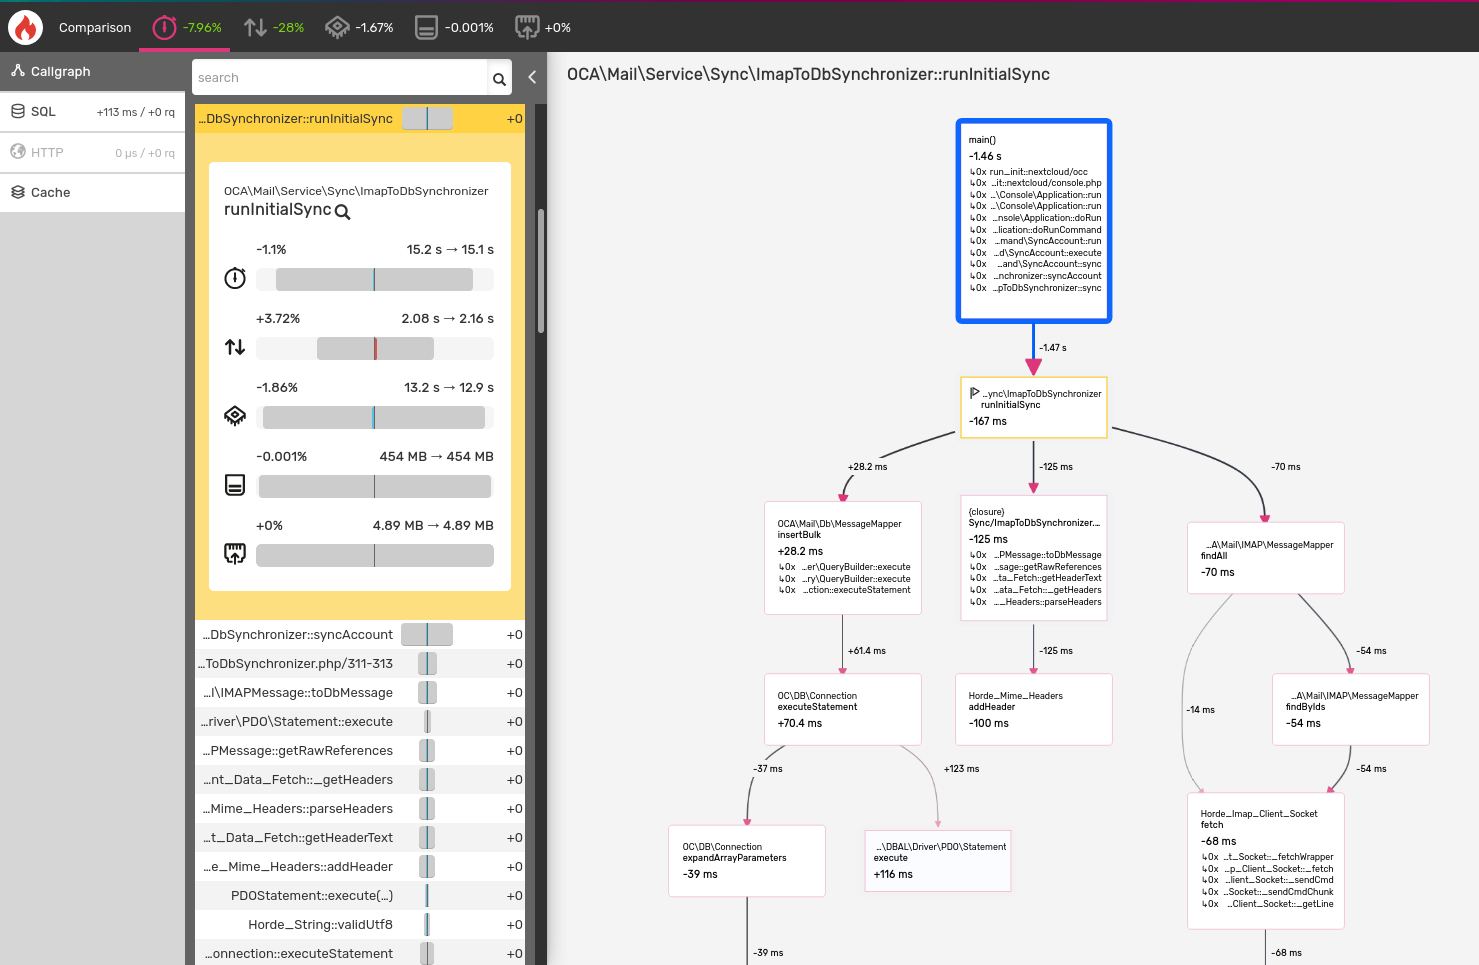The height and width of the screenshot is (965, 1479).
Task: Select the runInitialSync node in callgraph
Action: (x=1034, y=407)
